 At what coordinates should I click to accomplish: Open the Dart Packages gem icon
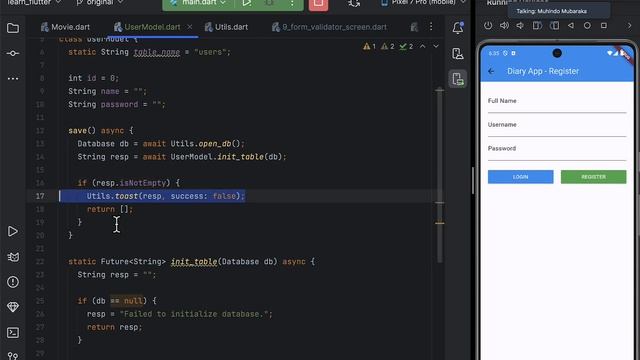13,307
